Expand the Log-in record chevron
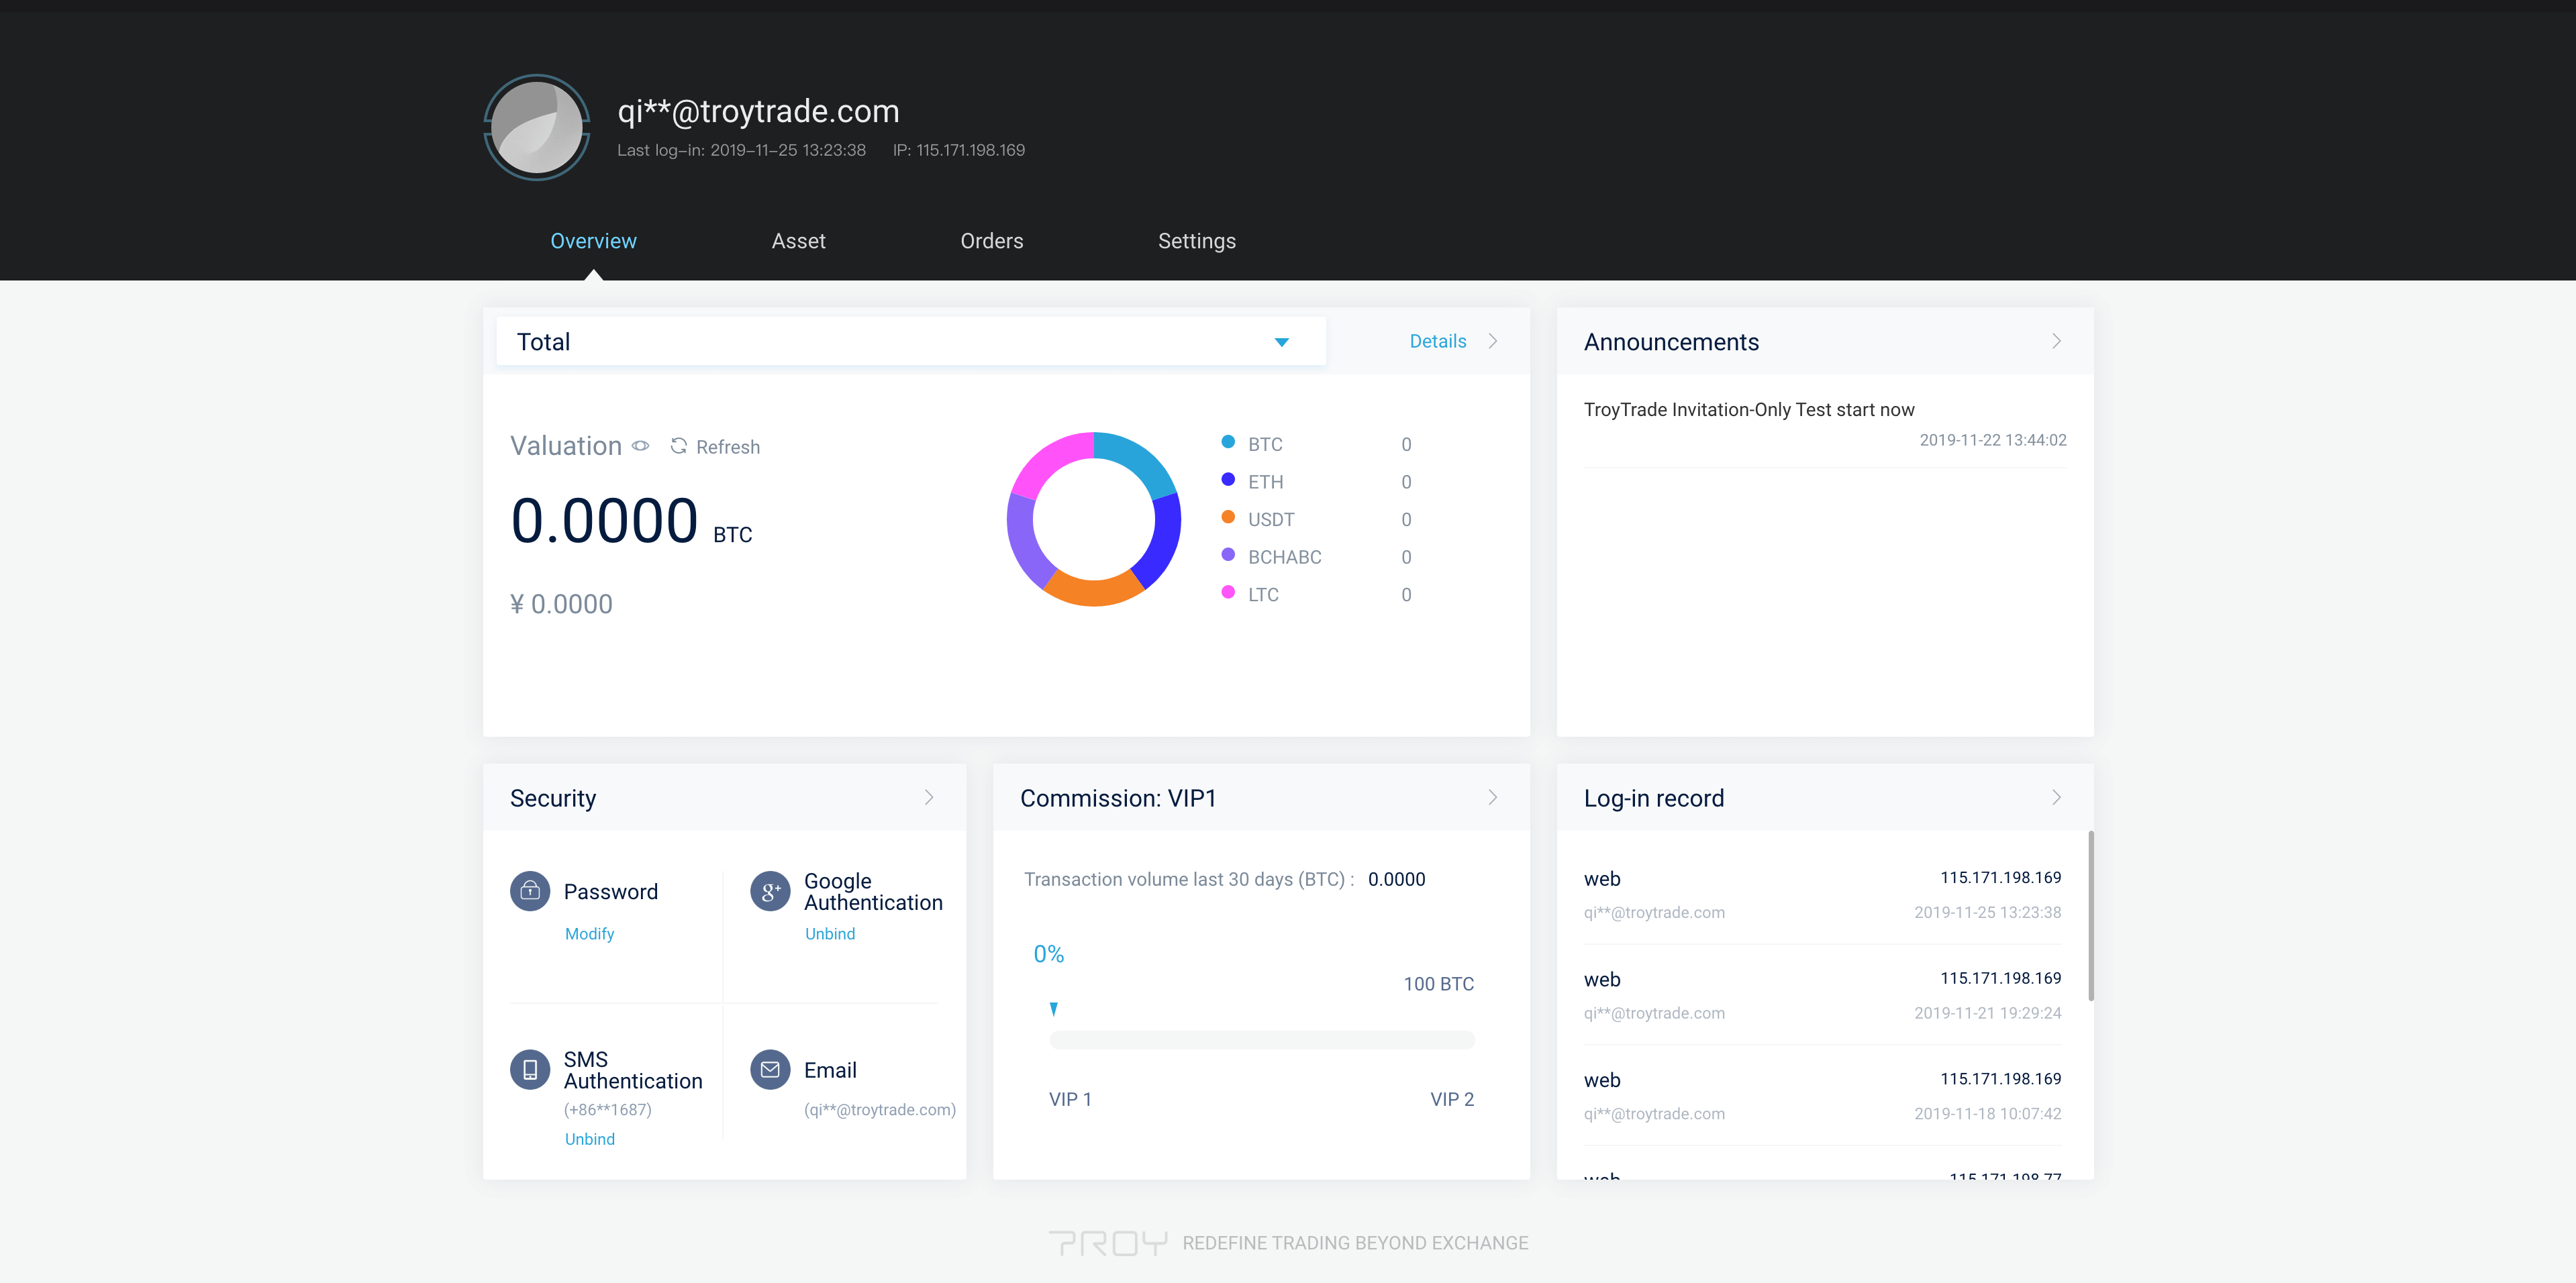Viewport: 2576px width, 1283px height. click(2056, 797)
